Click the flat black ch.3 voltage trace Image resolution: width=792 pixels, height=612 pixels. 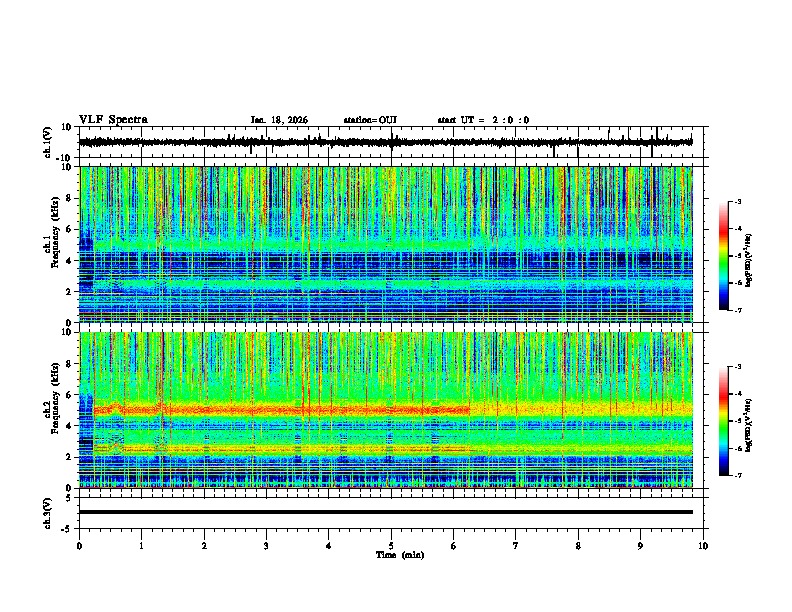(386, 512)
